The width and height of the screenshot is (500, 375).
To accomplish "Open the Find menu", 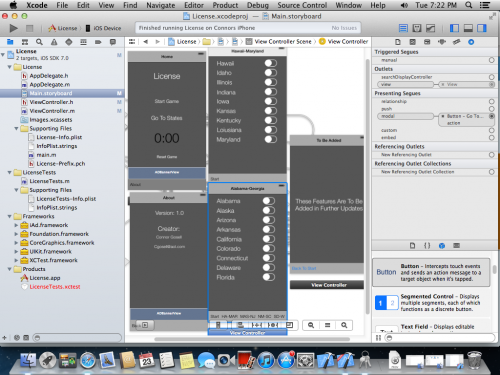I will click(130, 5).
